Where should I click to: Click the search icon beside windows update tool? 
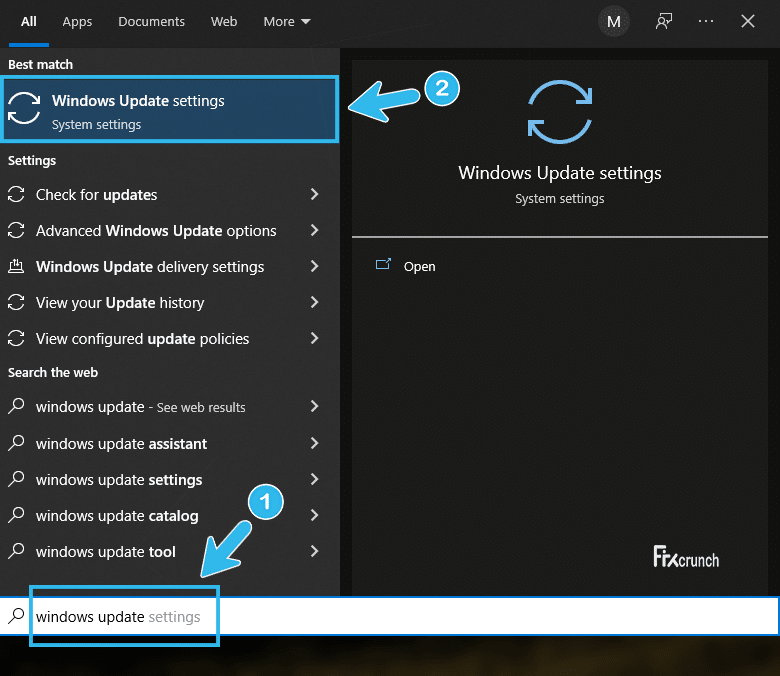pos(16,551)
